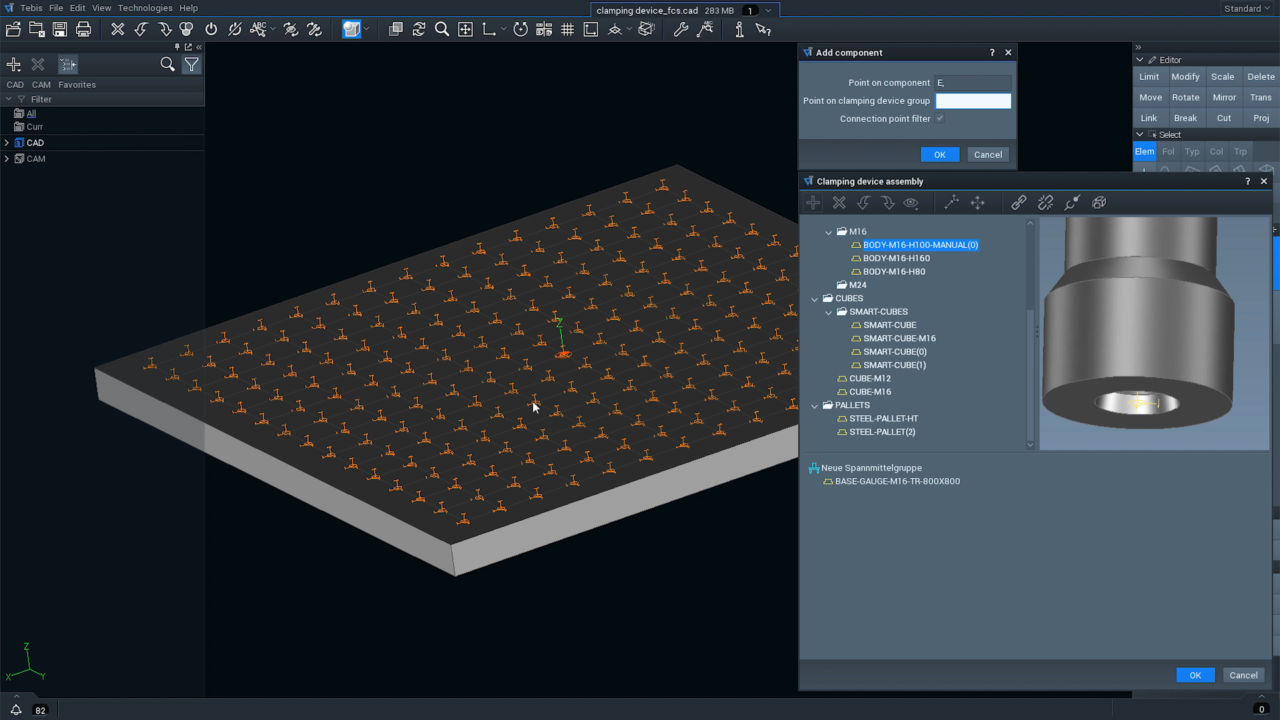Click the print icon in main toolbar
This screenshot has width=1280, height=720.
tap(83, 29)
